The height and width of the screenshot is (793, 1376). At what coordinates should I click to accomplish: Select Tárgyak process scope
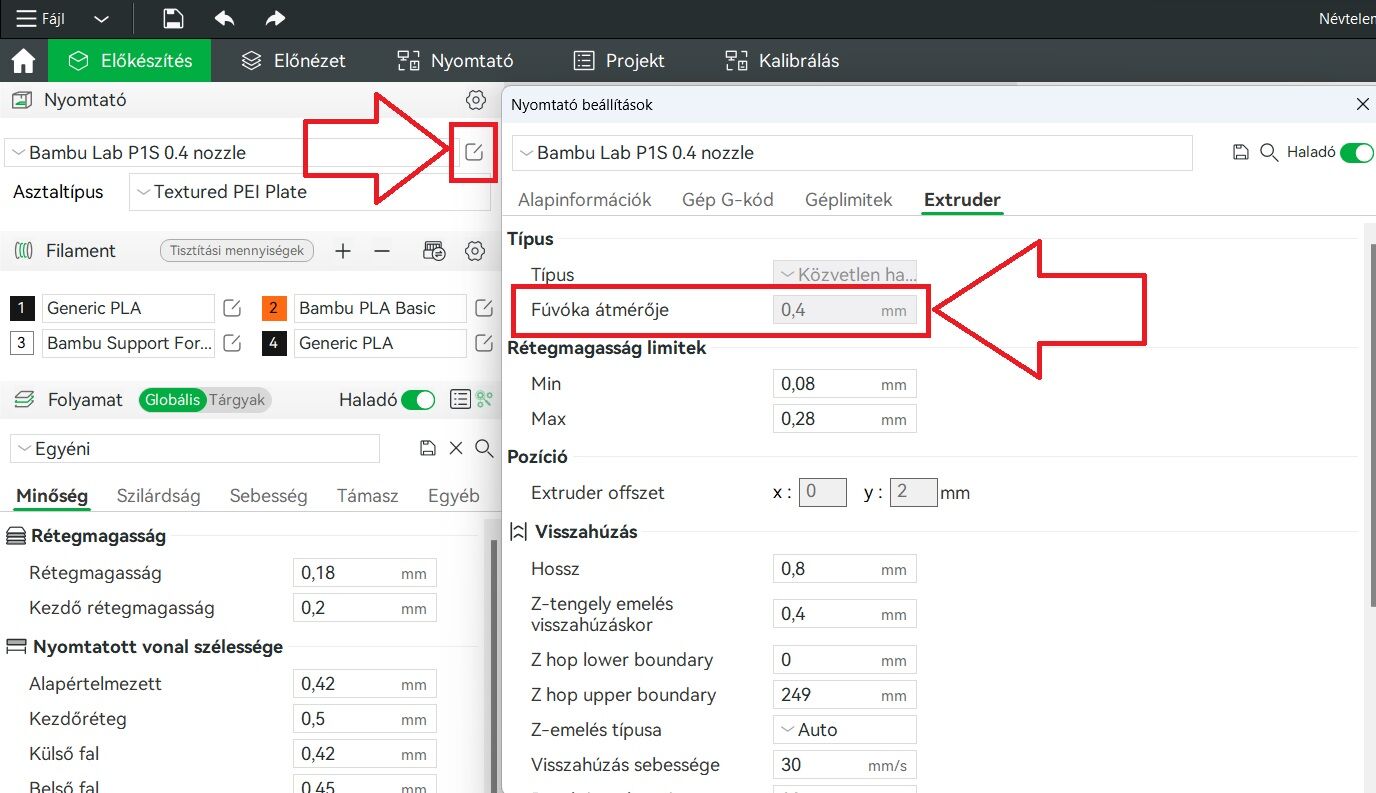click(237, 400)
